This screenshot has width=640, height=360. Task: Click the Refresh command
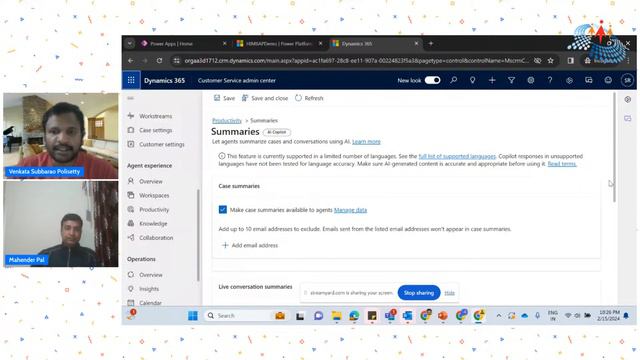[x=309, y=98]
